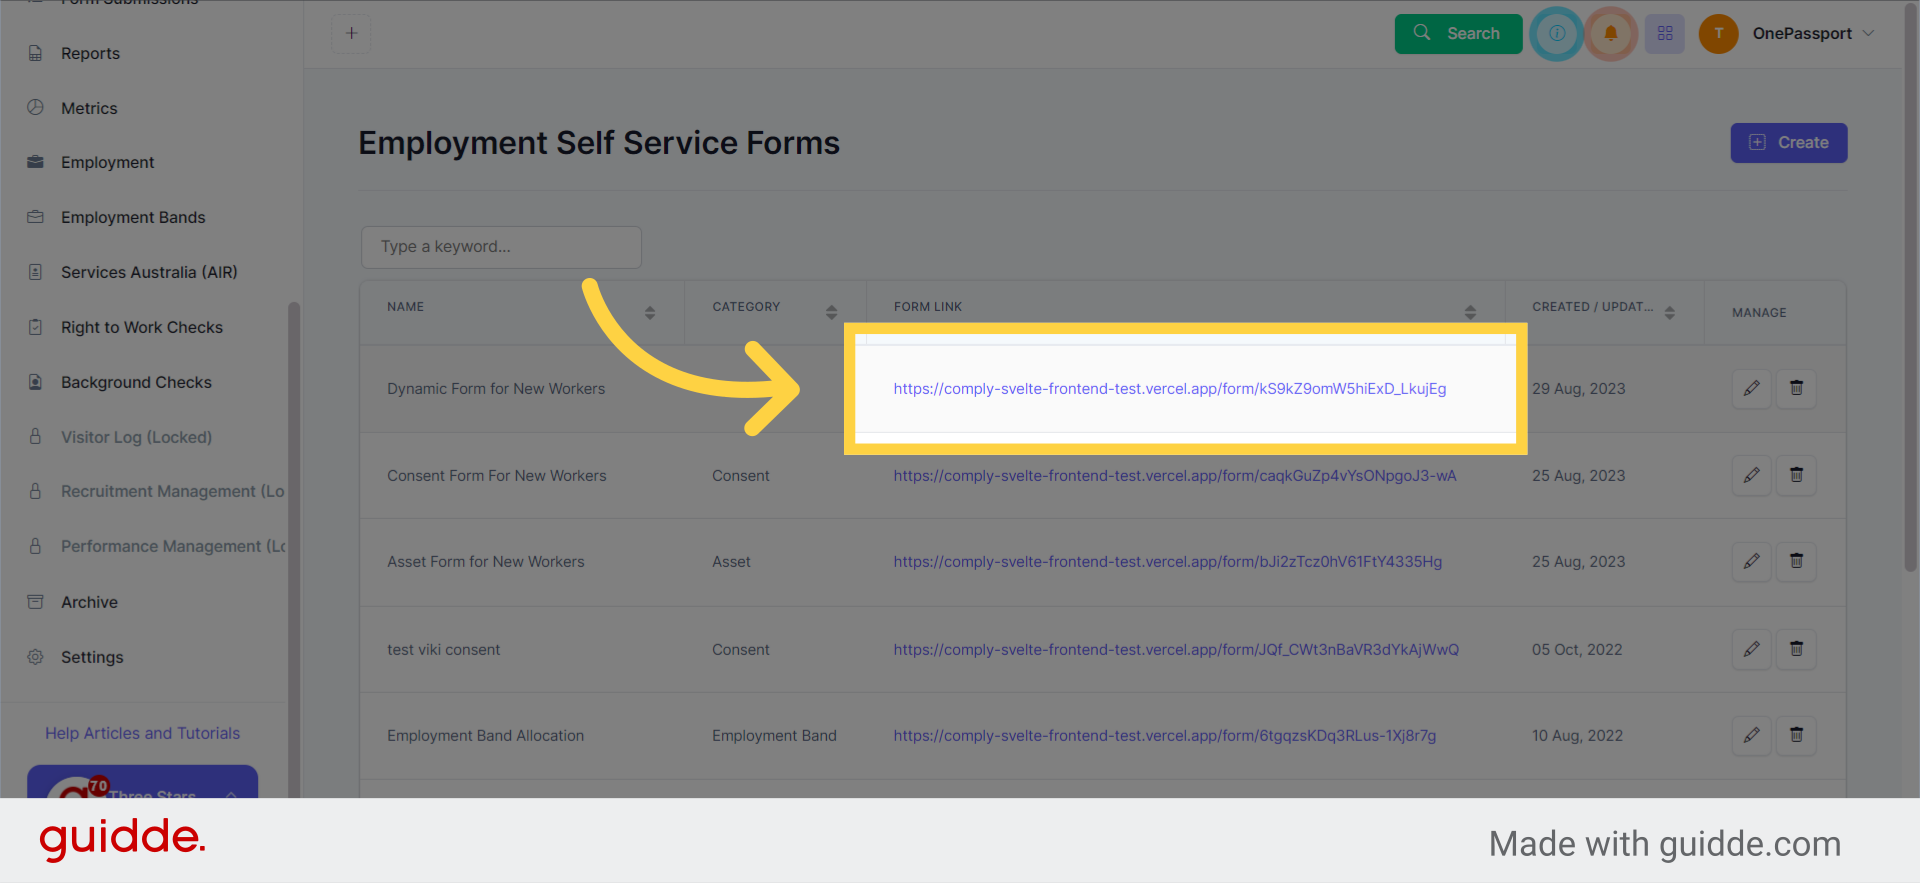This screenshot has height=883, width=1920.
Task: Select Performance Management locked item
Action: pyautogui.click(x=173, y=546)
